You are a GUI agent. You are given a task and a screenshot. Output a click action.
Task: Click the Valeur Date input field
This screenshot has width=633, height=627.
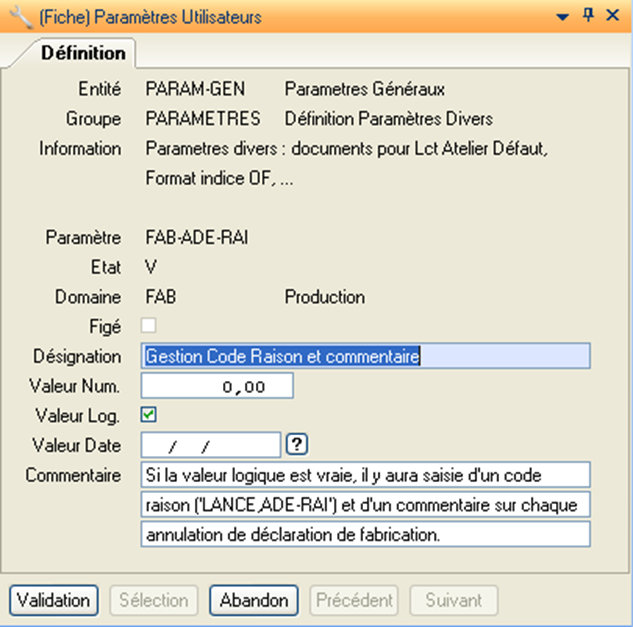coord(211,445)
